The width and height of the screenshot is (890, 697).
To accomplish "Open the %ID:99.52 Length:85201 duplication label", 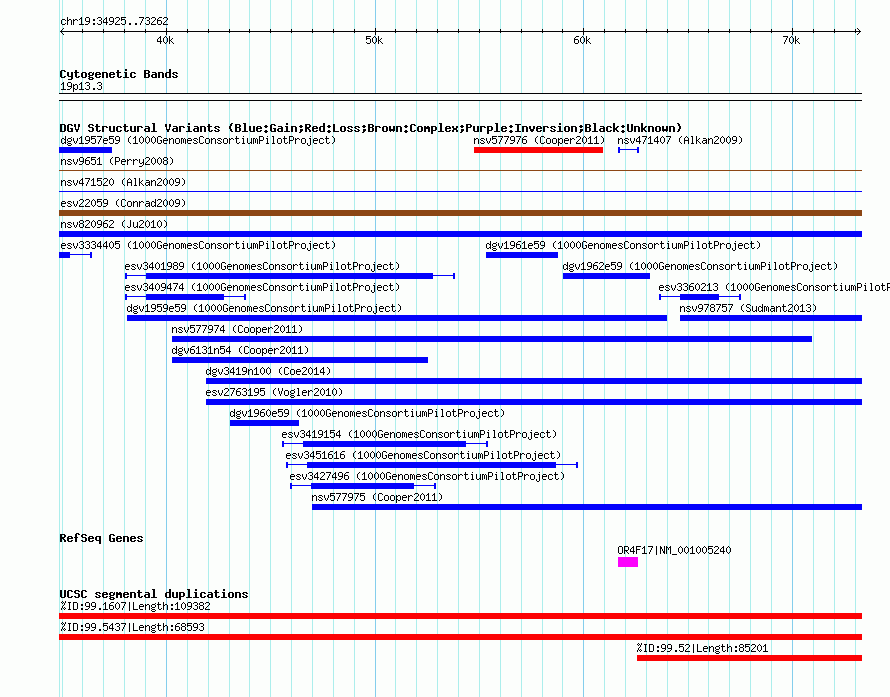I will pyautogui.click(x=702, y=648).
